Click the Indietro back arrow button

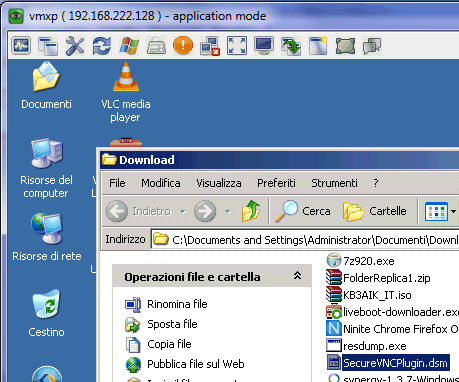(138, 211)
